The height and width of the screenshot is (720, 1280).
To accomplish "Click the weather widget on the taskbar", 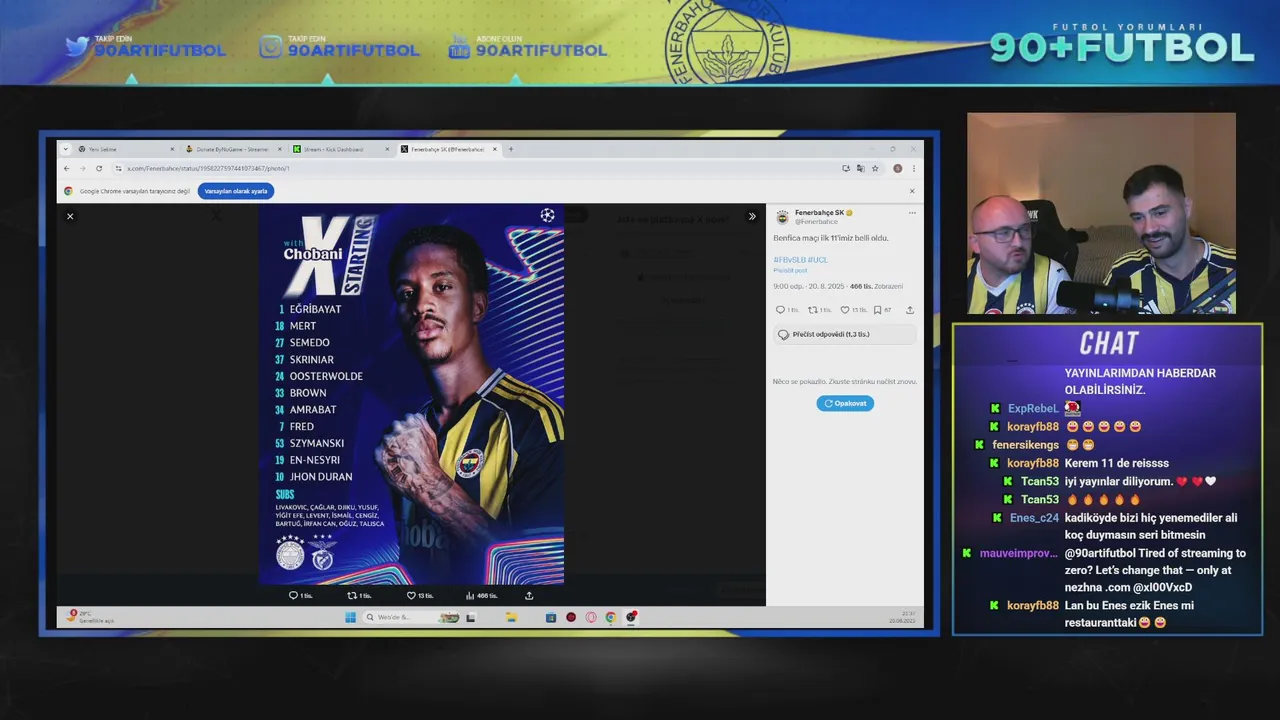I will pos(90,617).
